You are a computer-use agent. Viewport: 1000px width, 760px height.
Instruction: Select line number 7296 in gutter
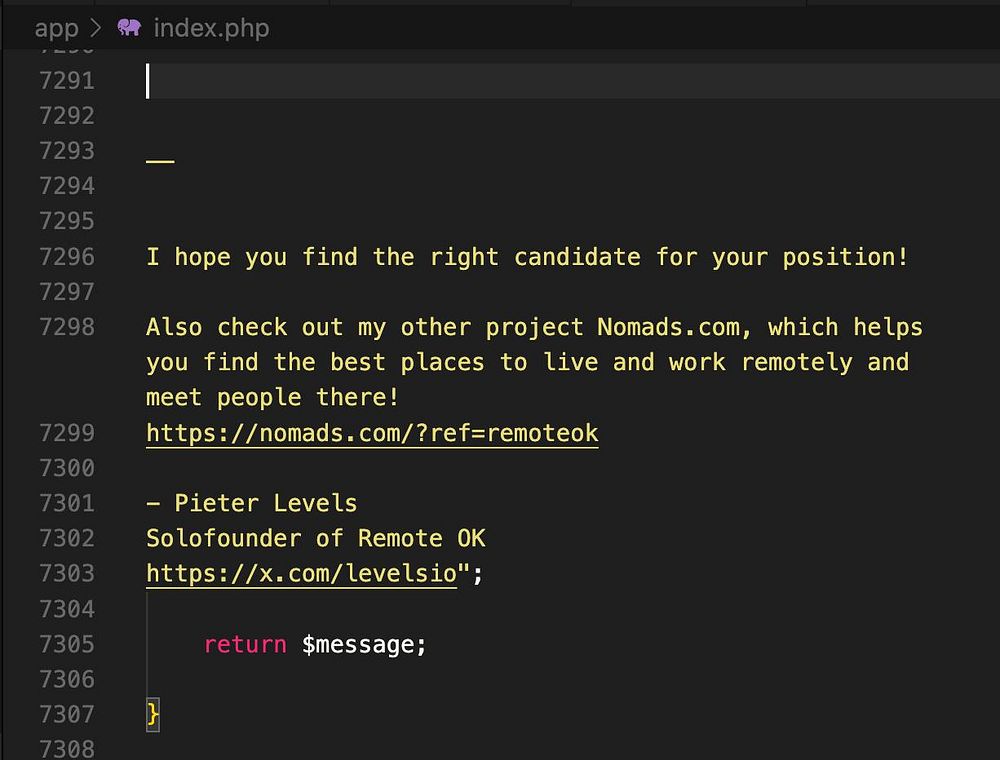pyautogui.click(x=67, y=256)
